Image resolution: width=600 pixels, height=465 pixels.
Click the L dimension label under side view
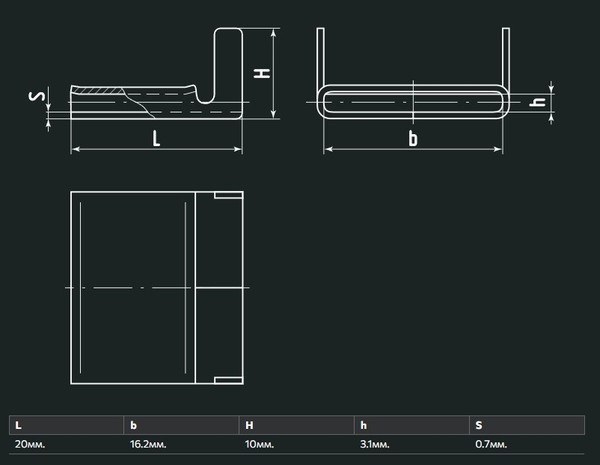point(155,139)
